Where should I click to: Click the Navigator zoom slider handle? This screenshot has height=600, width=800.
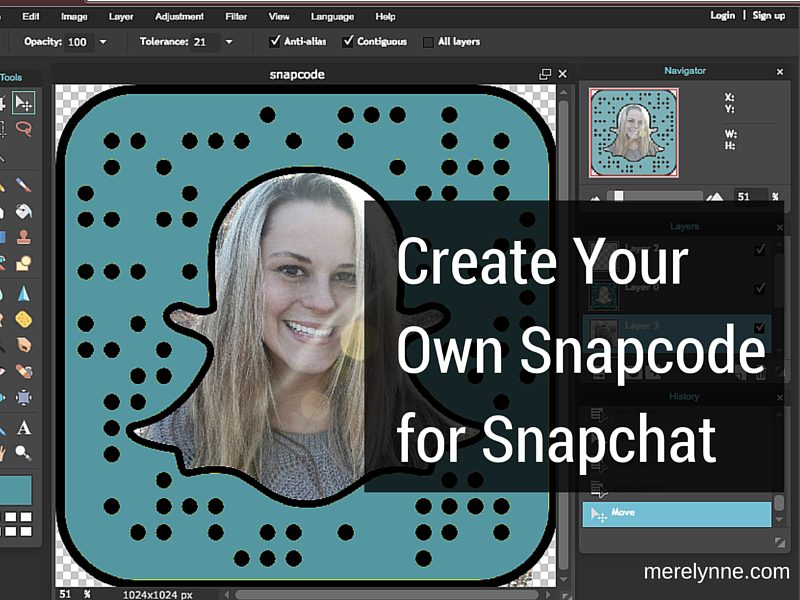[x=619, y=196]
